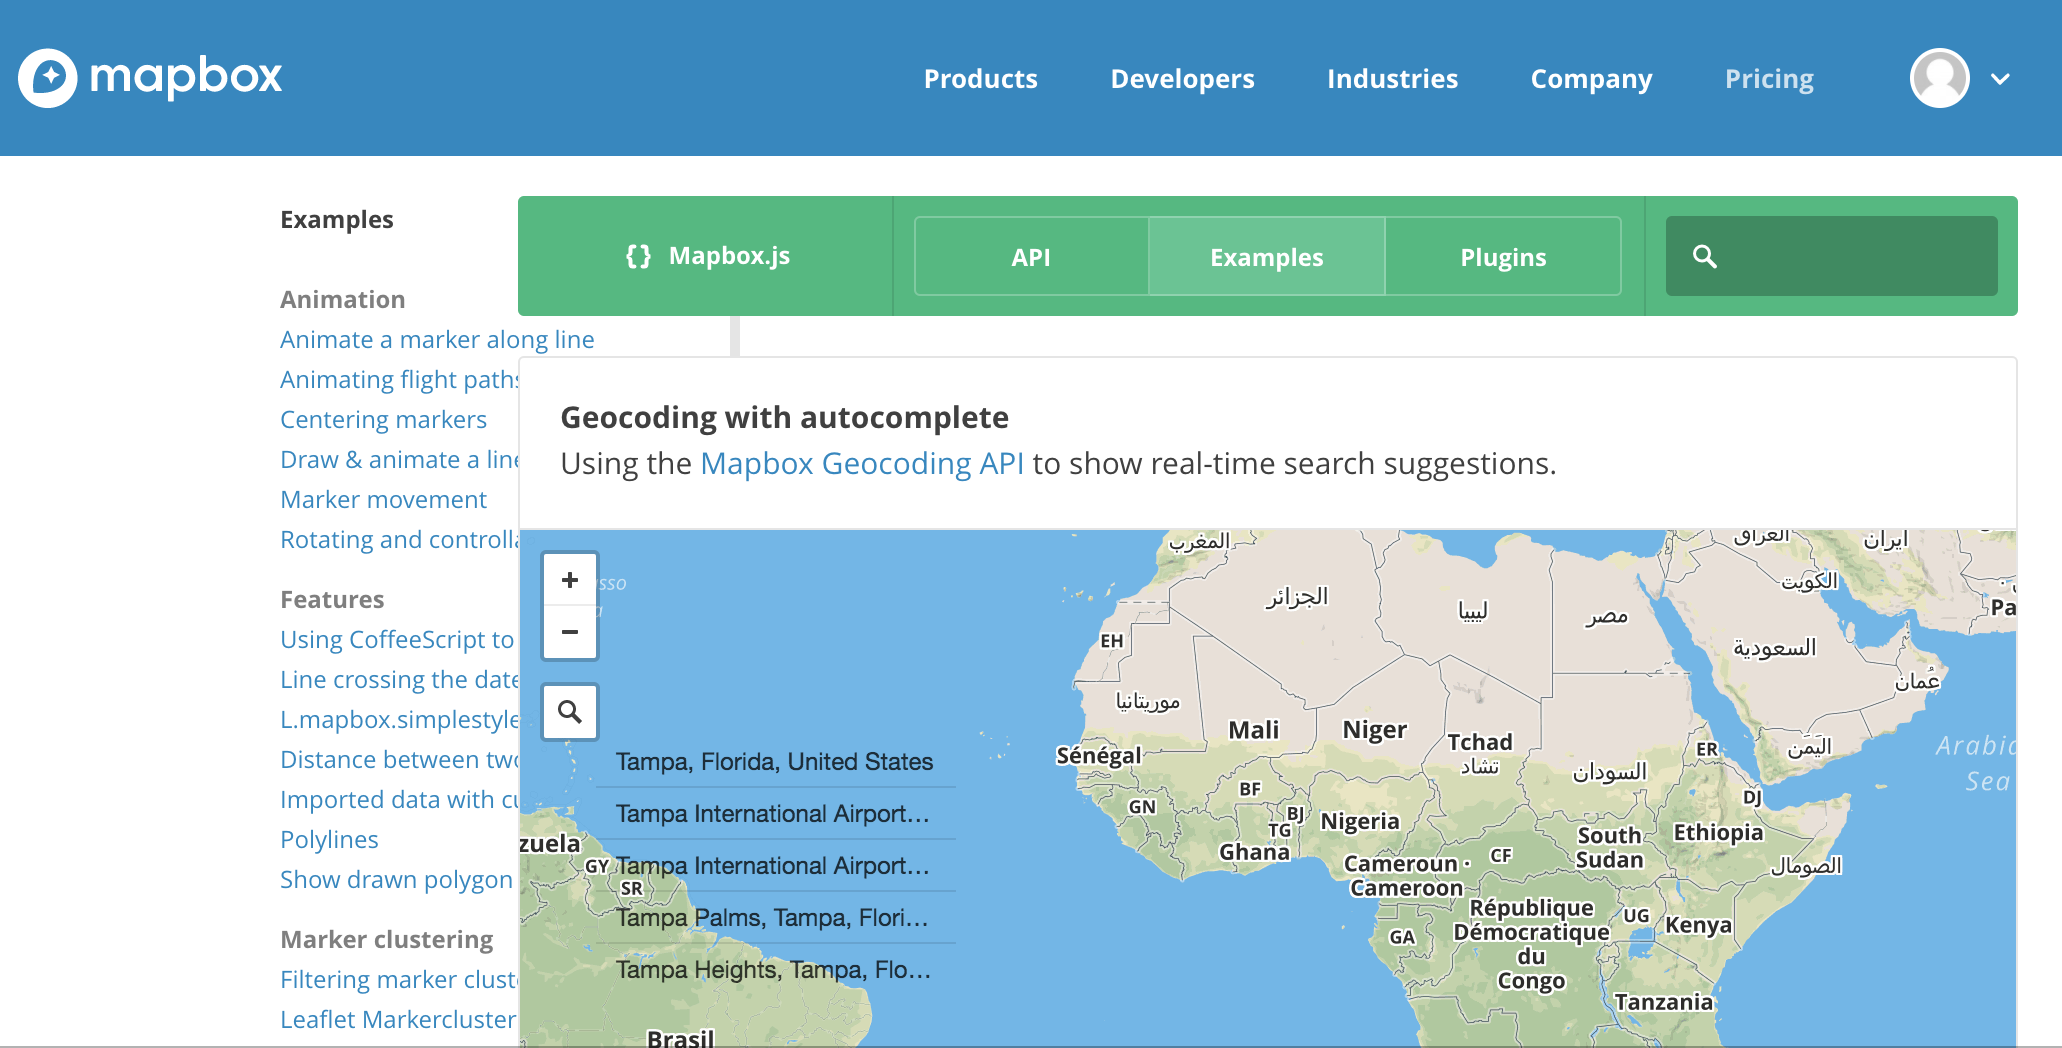Expand the account dropdown chevron

[2000, 78]
